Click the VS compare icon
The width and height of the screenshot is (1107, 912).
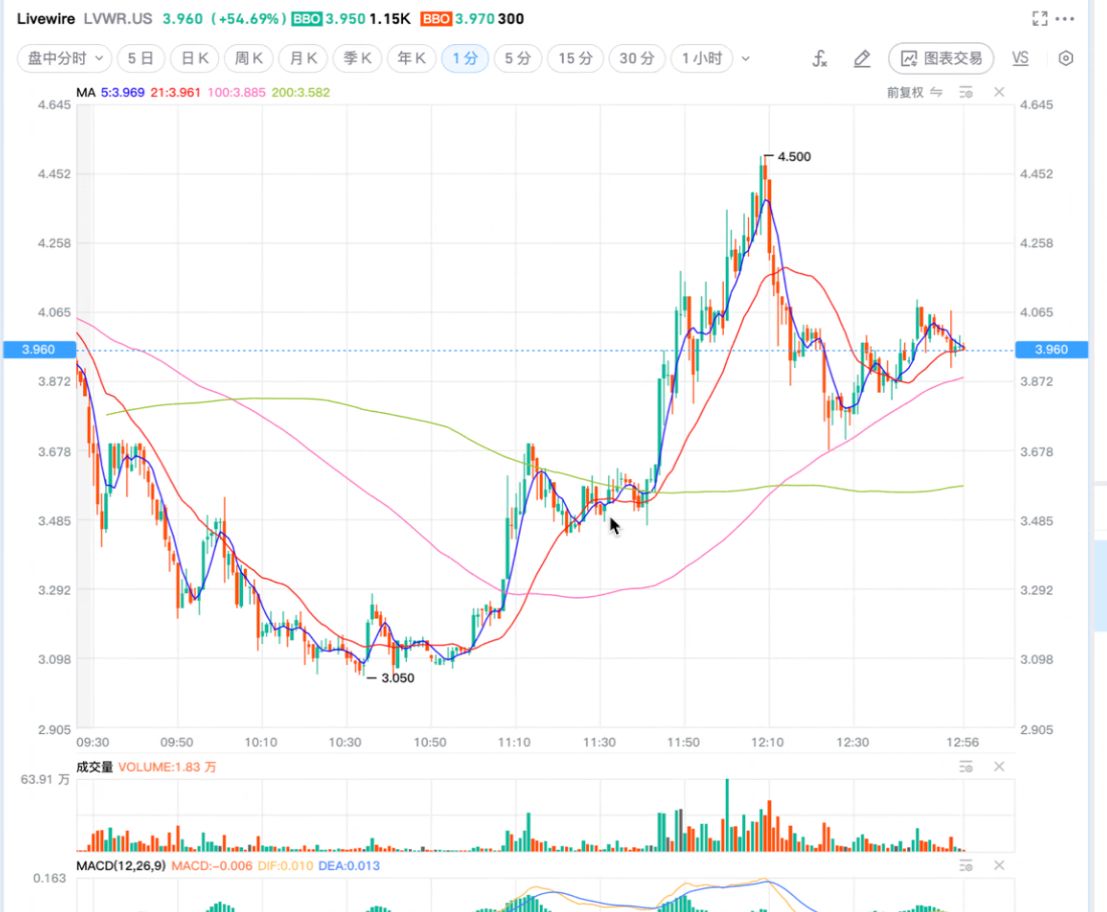[x=1020, y=59]
